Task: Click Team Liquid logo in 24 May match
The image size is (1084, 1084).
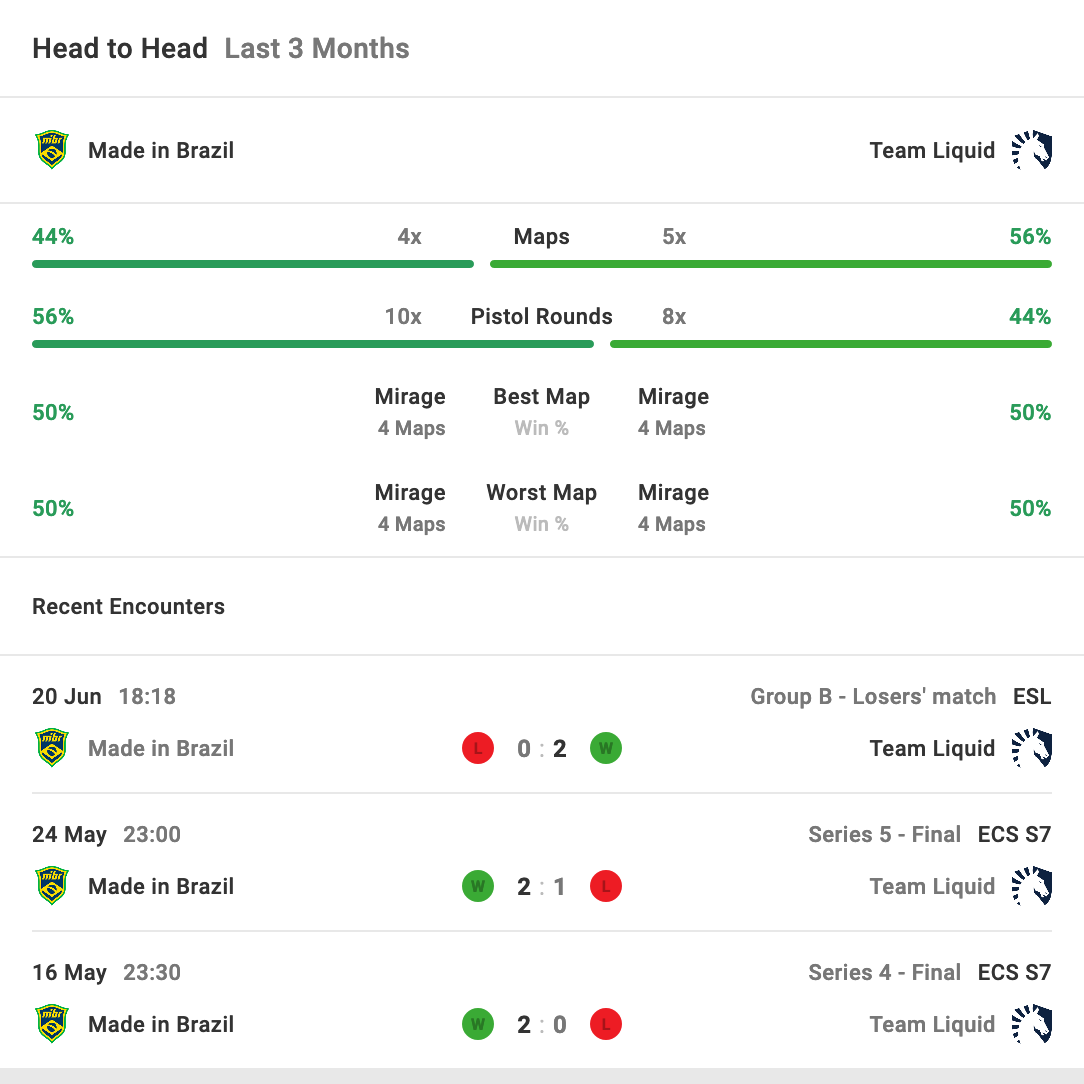Action: point(1032,886)
